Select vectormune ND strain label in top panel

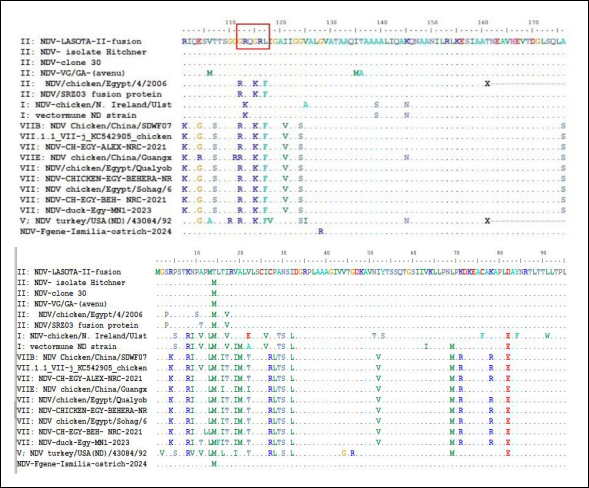79,115
